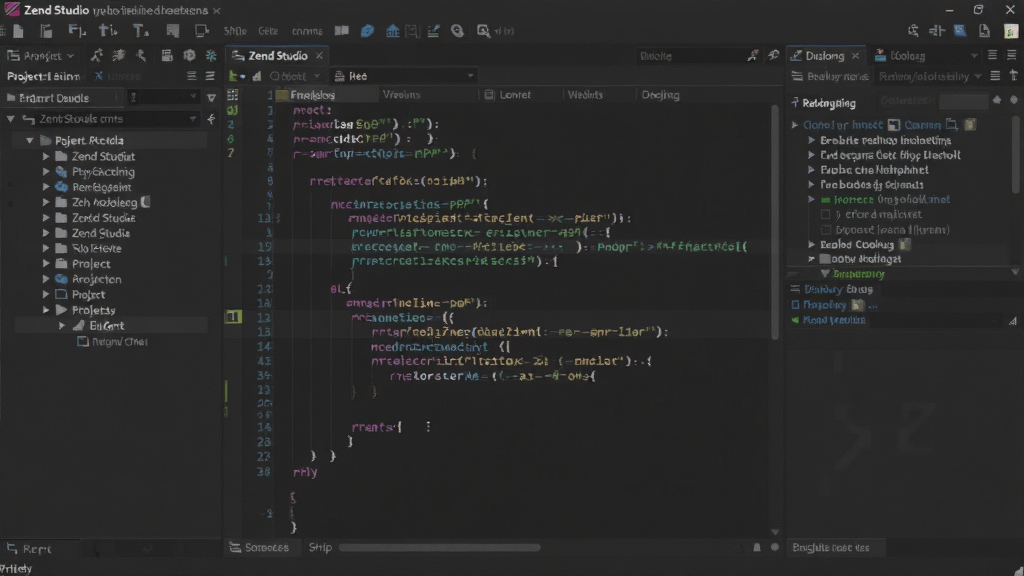Close the Zend Studio editor tab
This screenshot has width=1024, height=576.
click(319, 56)
